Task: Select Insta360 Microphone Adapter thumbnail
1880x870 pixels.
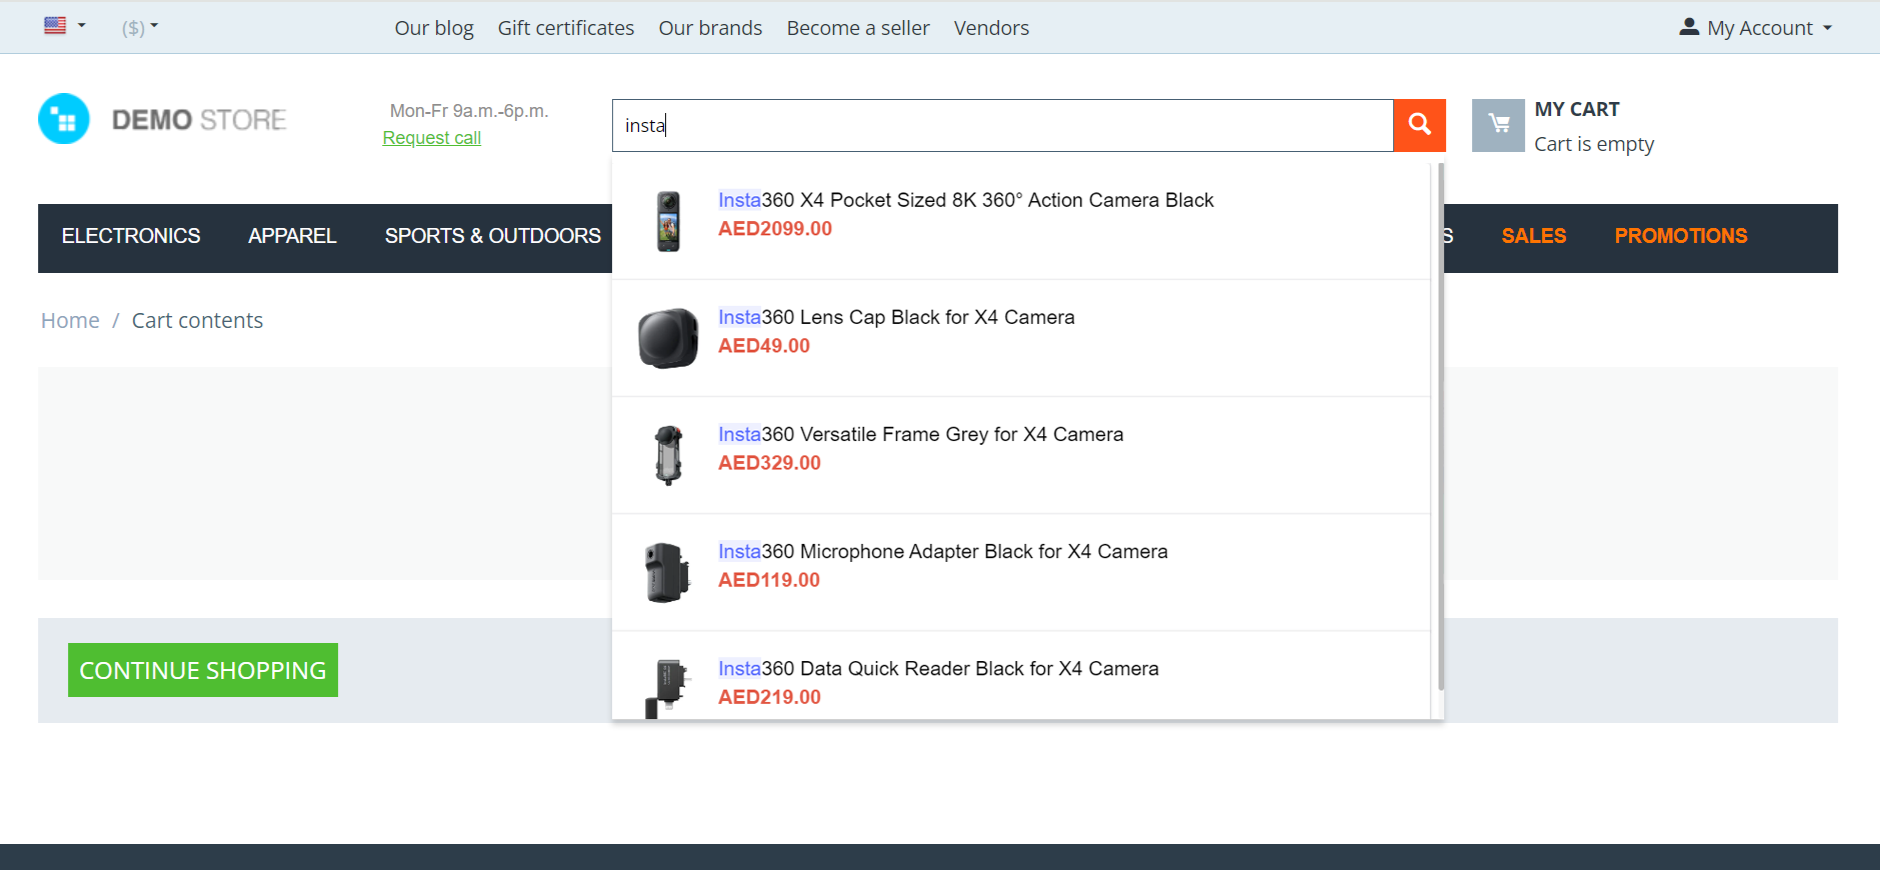Action: coord(668,572)
